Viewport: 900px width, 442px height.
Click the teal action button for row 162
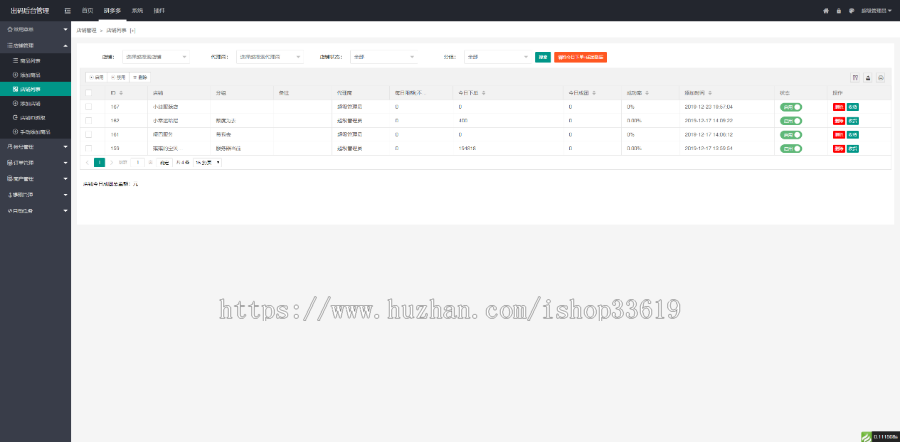click(853, 121)
